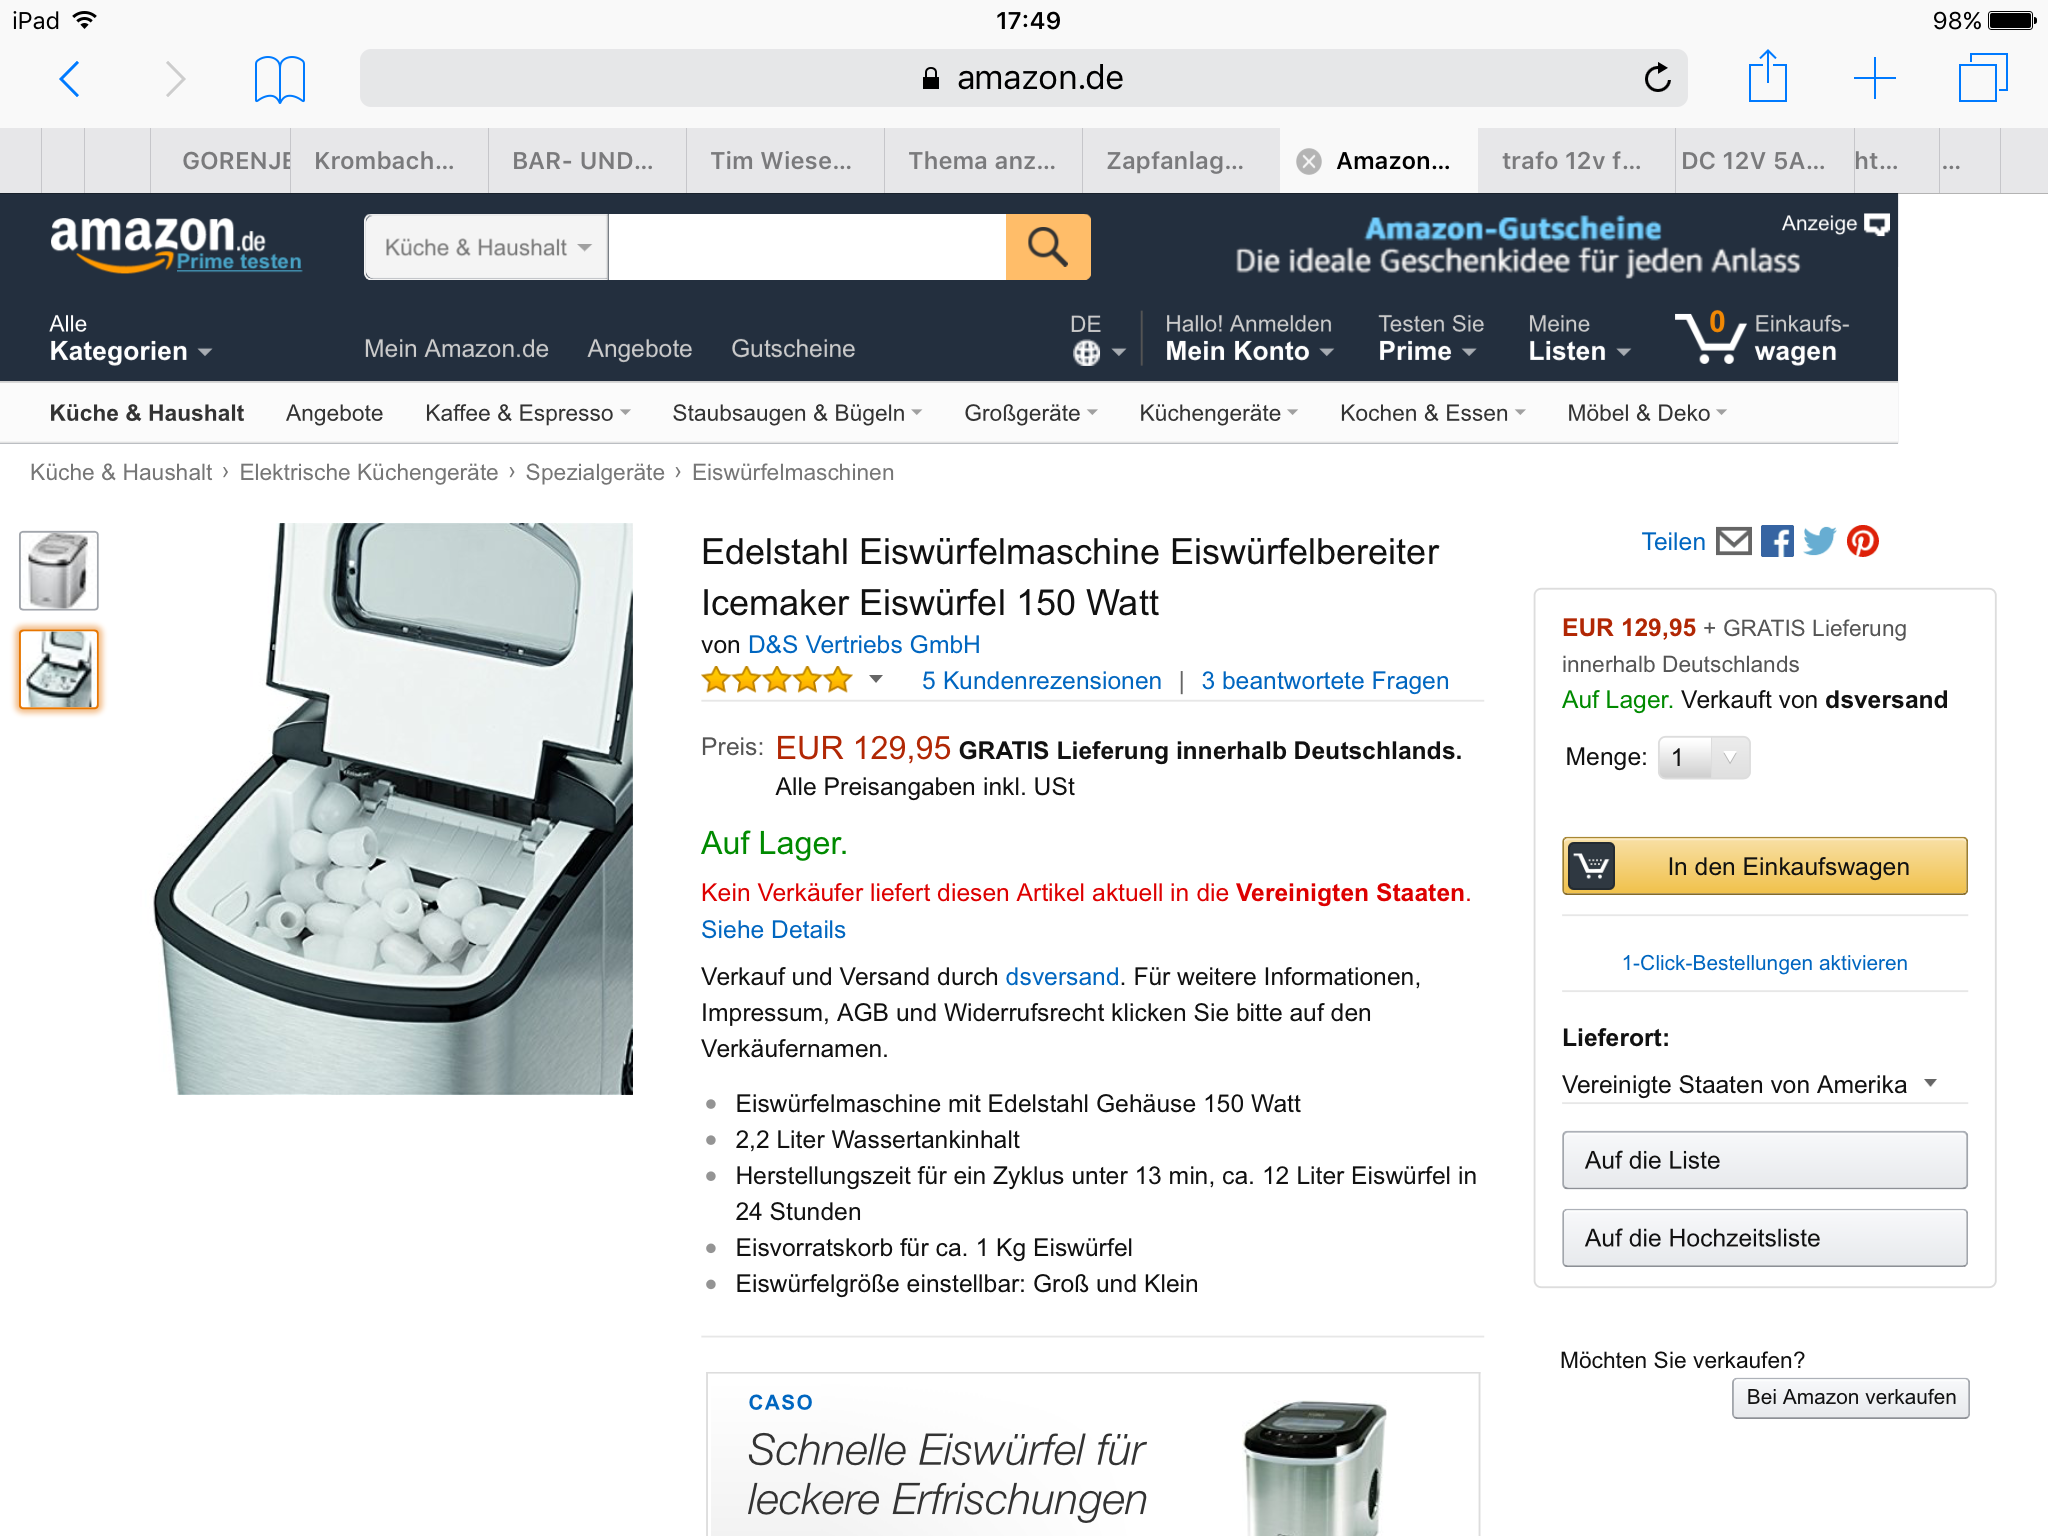This screenshot has height=1536, width=2048.
Task: Focus the Amazon search text field
Action: click(x=806, y=247)
